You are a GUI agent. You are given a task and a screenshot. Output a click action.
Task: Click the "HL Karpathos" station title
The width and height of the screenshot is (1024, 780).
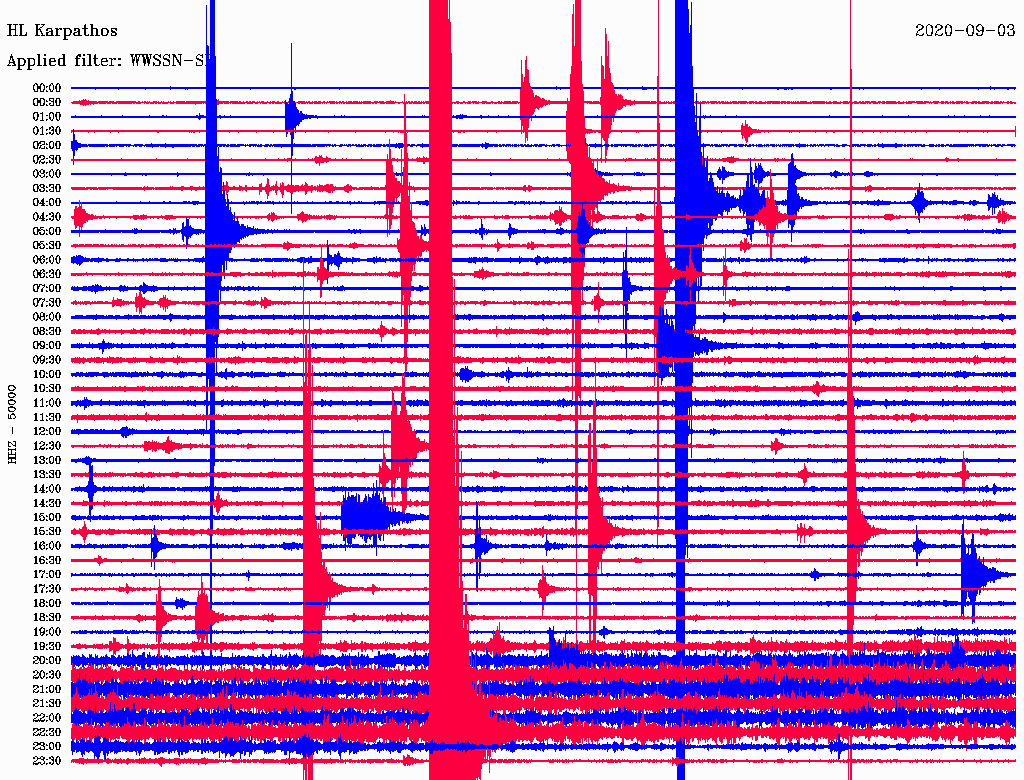pos(62,31)
